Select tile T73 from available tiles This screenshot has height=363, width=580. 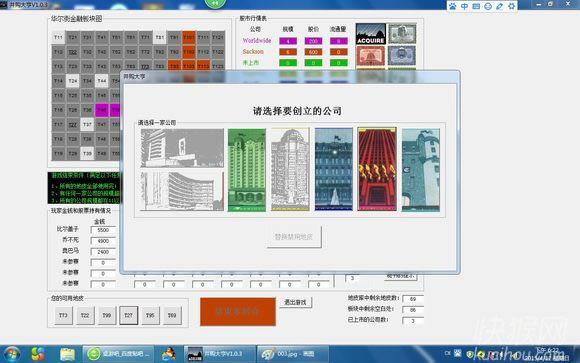63,315
